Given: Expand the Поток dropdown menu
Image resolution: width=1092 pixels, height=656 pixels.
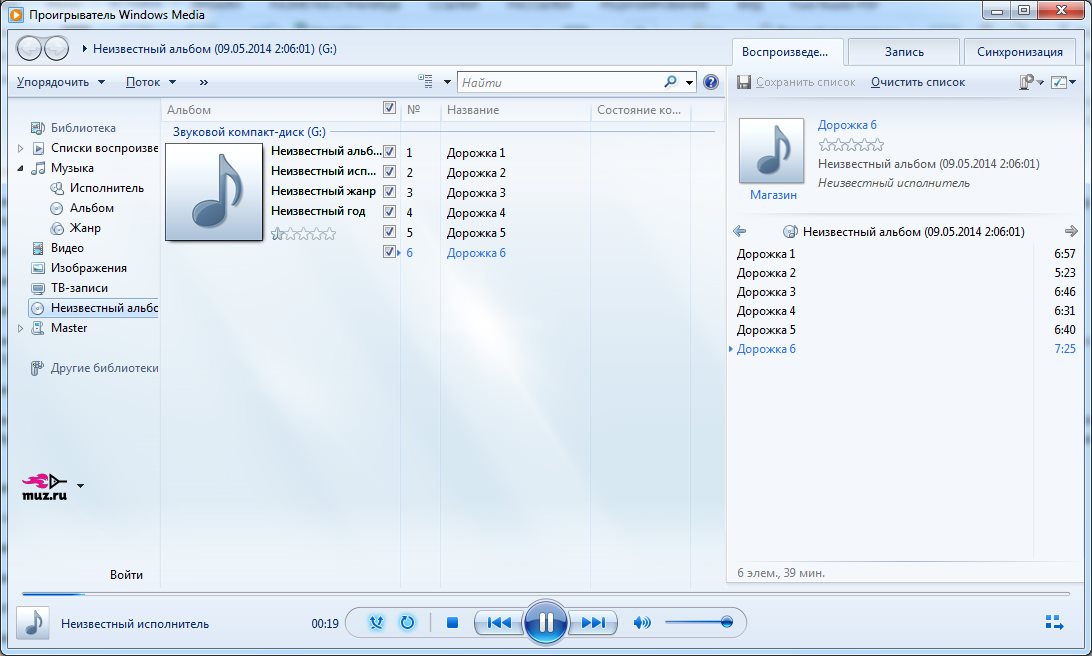Looking at the screenshot, I should coord(151,82).
